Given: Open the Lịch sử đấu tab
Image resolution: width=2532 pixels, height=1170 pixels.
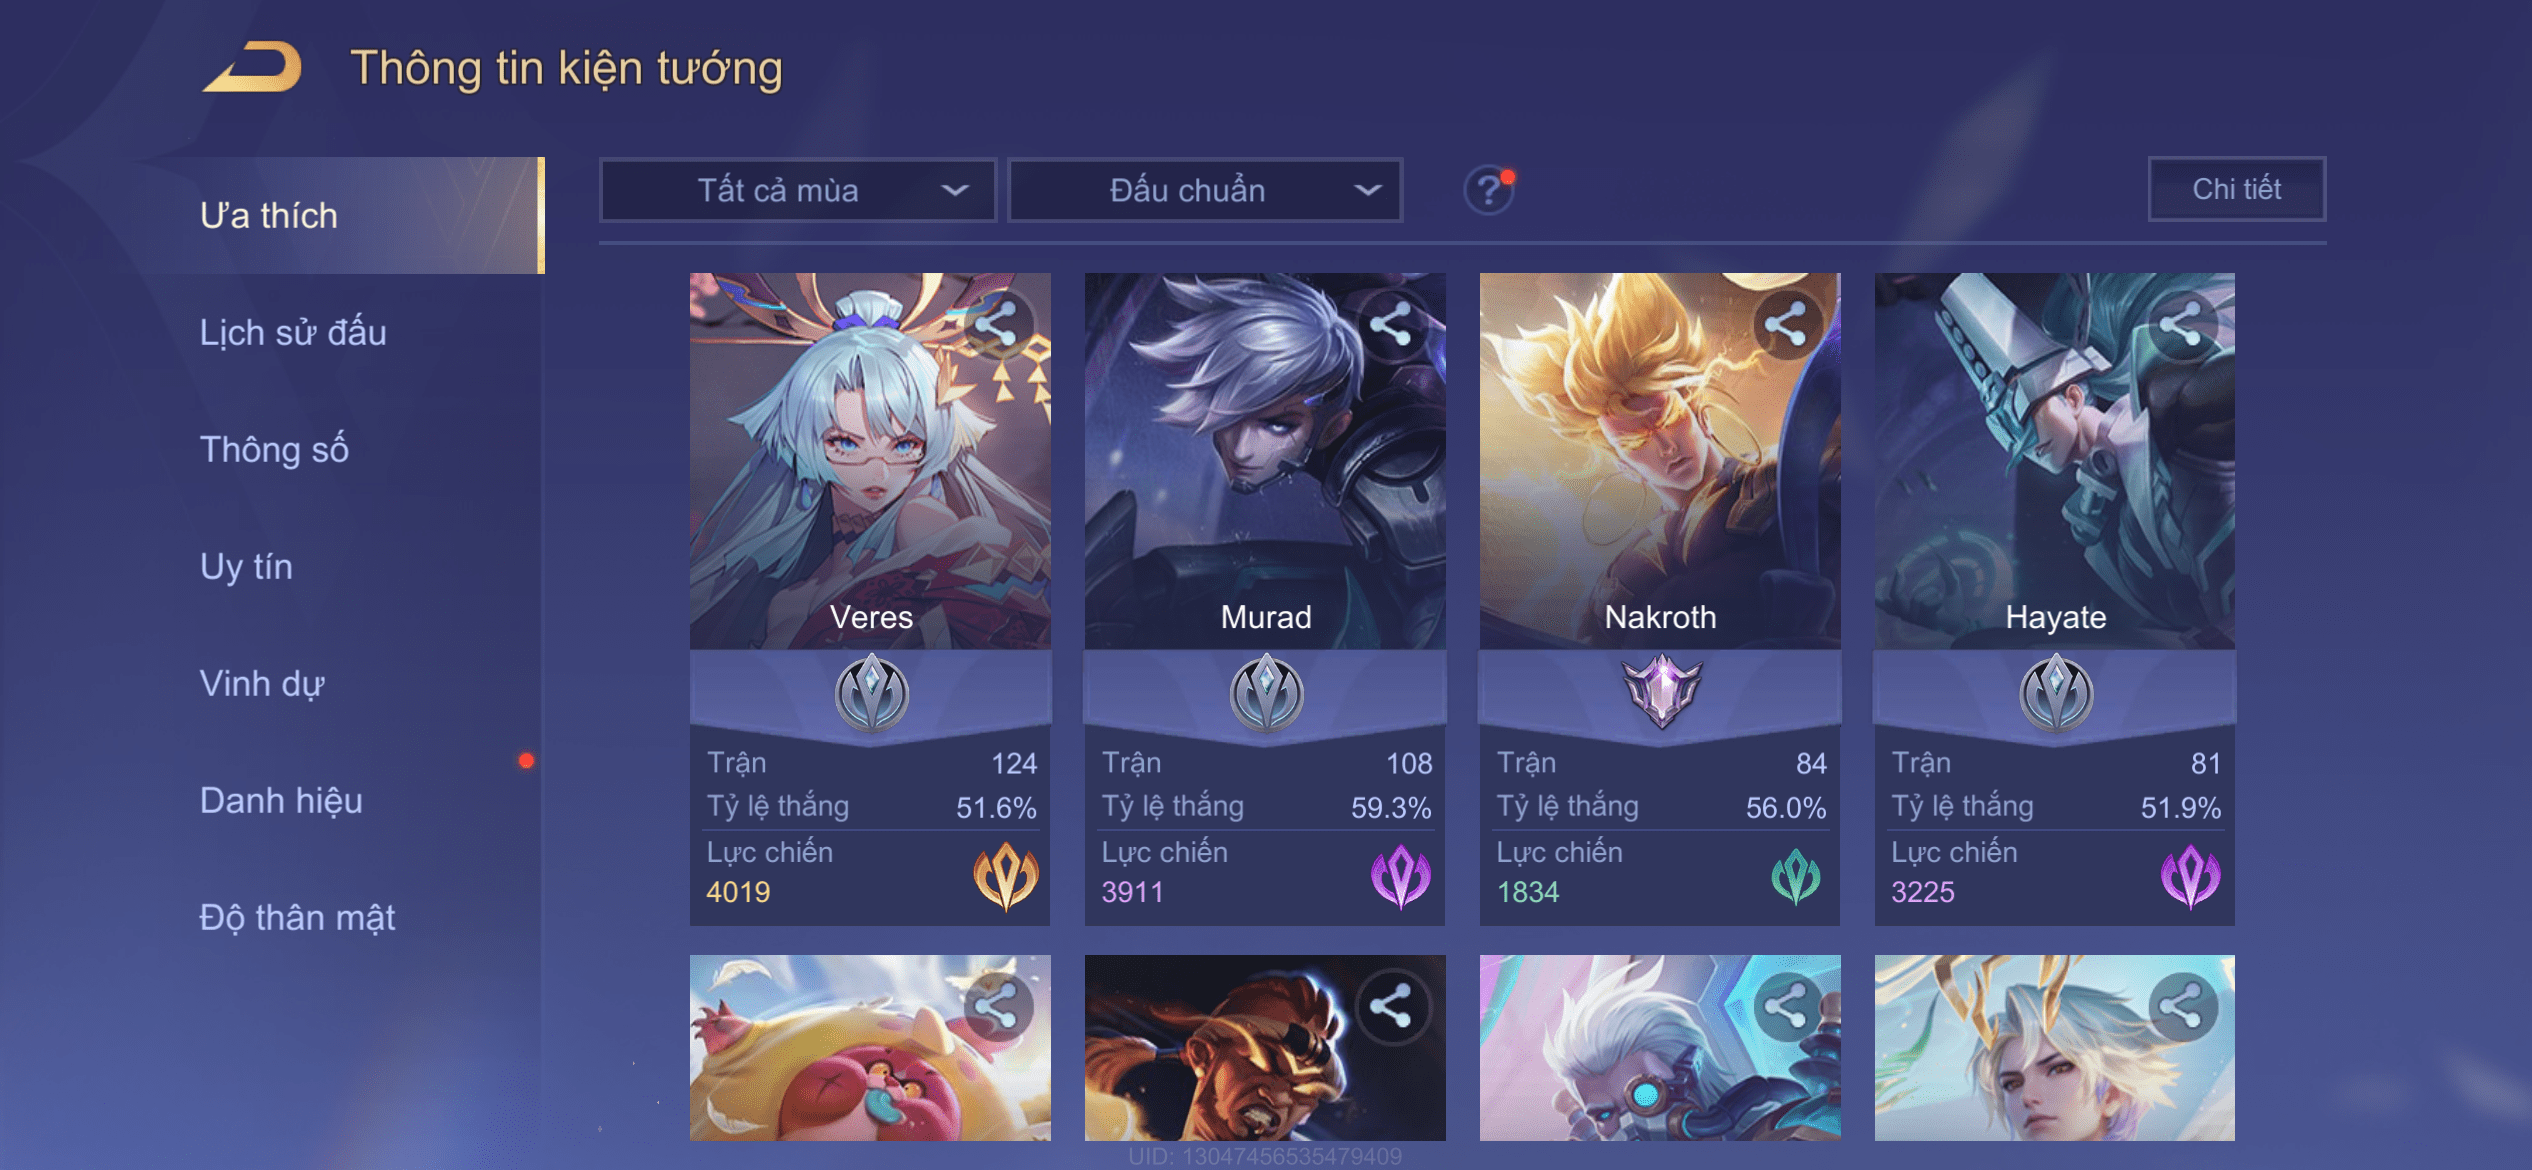Looking at the screenshot, I should point(293,332).
